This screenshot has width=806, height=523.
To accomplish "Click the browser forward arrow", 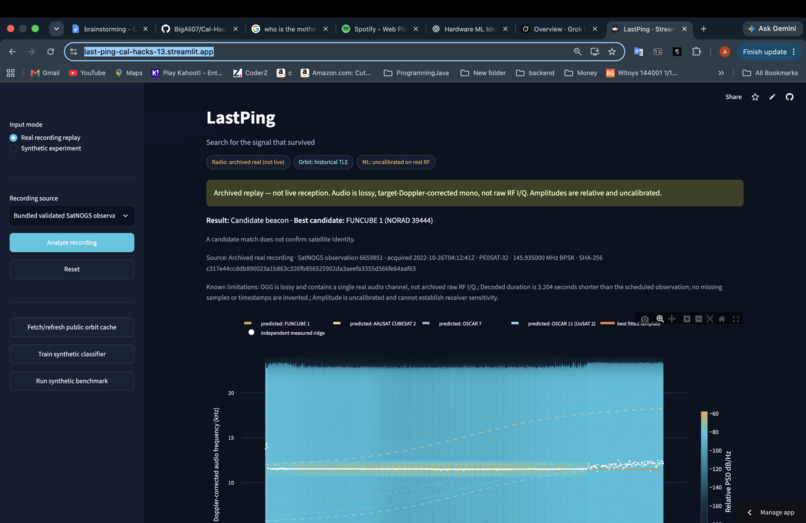I will (31, 51).
